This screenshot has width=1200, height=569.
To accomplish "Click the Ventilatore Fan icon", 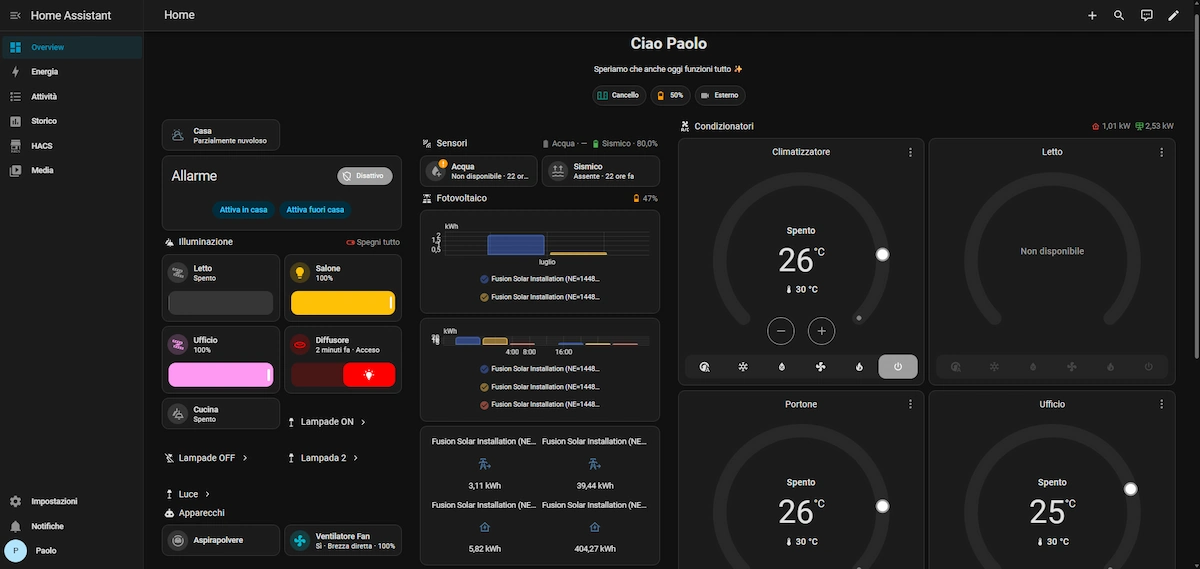I will point(300,541).
